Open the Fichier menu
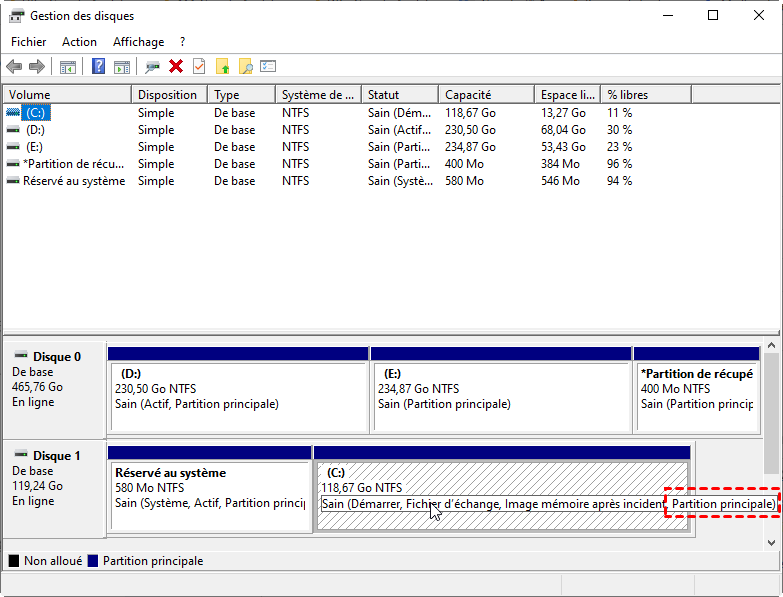783x597 pixels. coord(29,42)
